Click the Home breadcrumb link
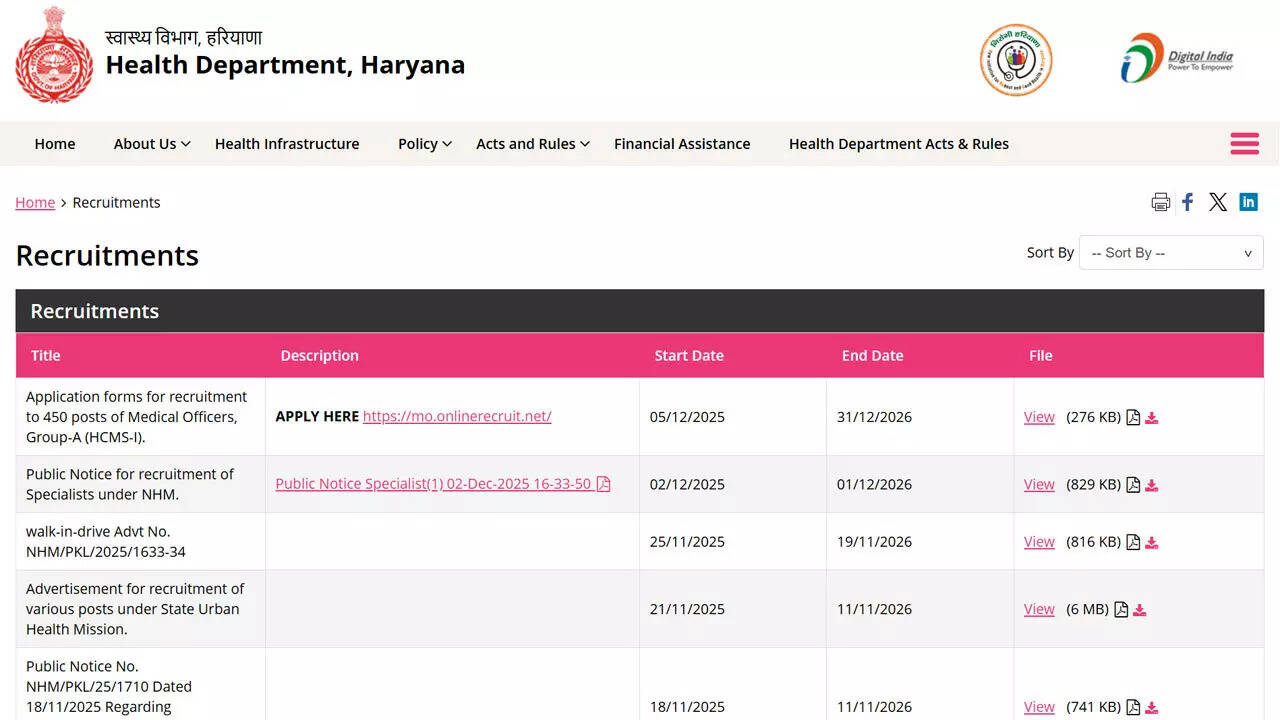The image size is (1280, 720). [x=35, y=202]
